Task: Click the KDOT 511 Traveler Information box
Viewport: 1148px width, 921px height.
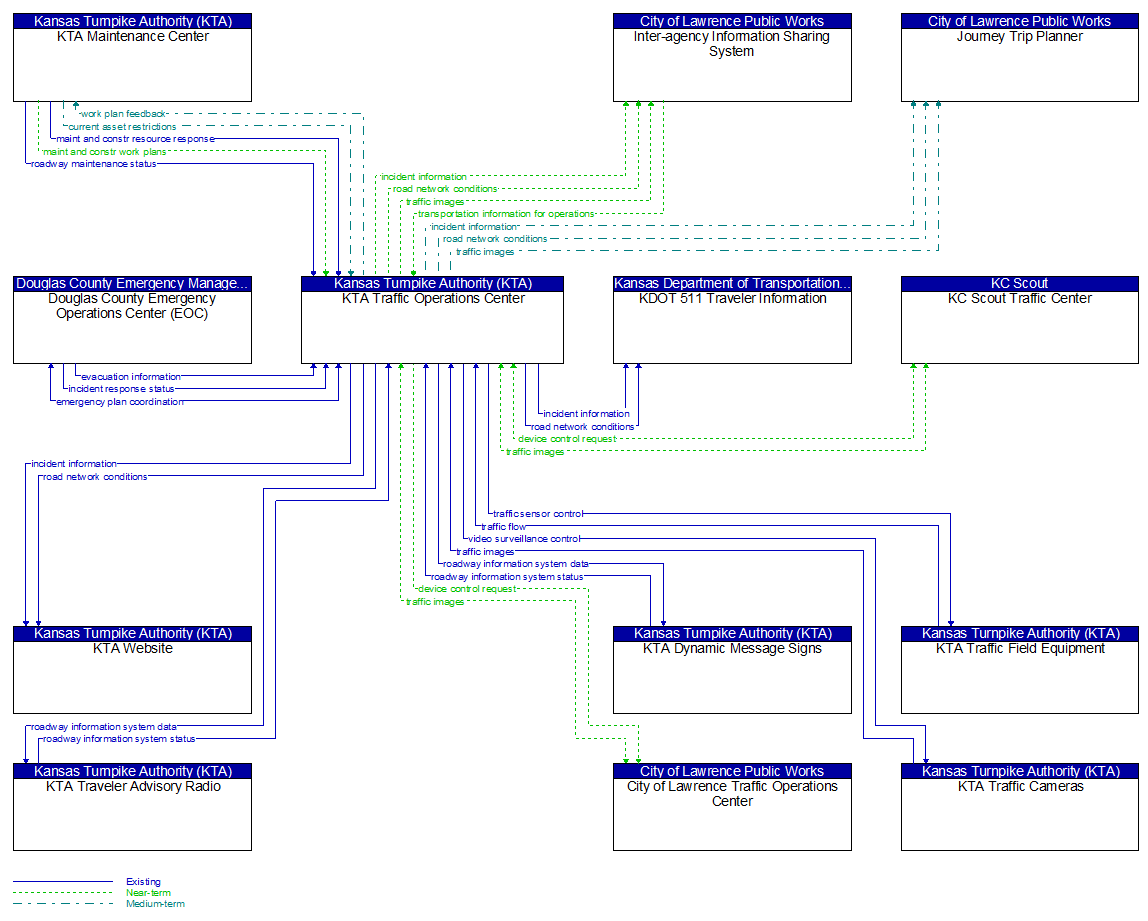Action: [732, 319]
